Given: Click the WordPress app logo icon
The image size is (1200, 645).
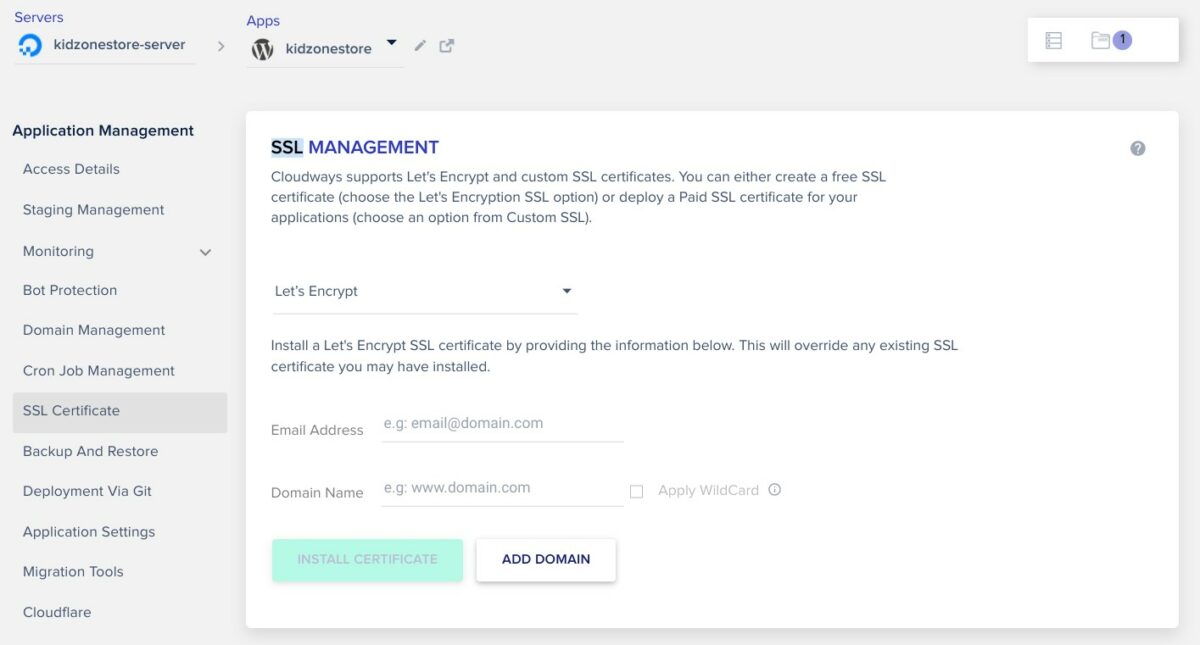Looking at the screenshot, I should [262, 49].
